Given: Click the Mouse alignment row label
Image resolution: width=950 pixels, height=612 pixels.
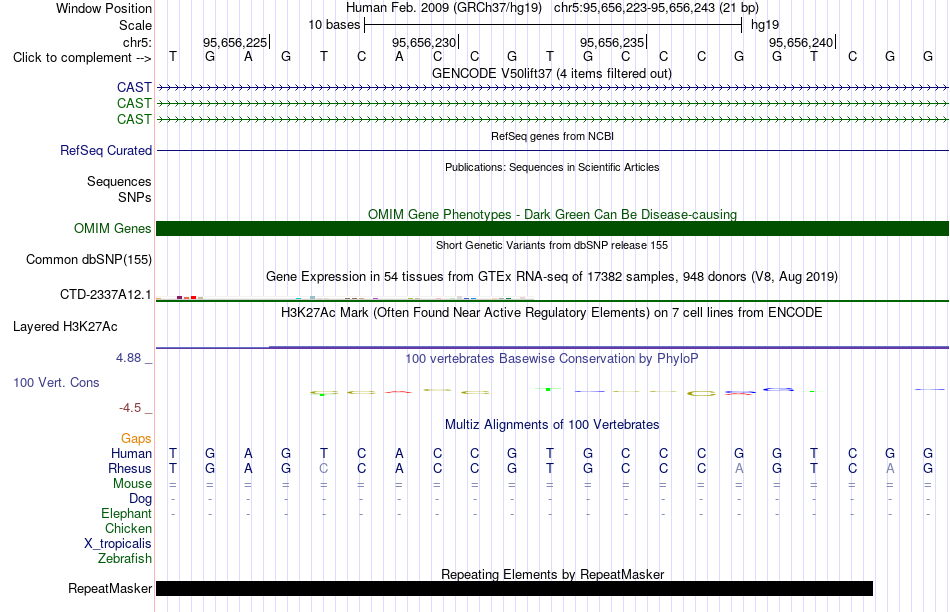Looking at the screenshot, I should tap(132, 484).
